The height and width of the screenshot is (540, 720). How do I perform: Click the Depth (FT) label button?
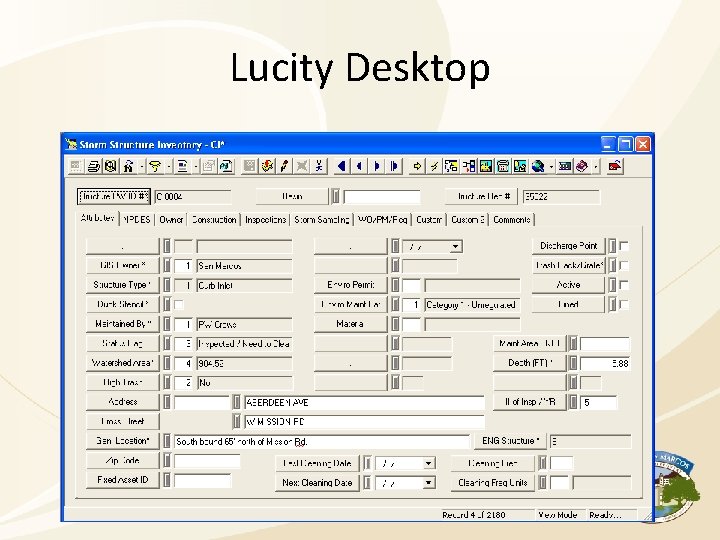[x=530, y=363]
